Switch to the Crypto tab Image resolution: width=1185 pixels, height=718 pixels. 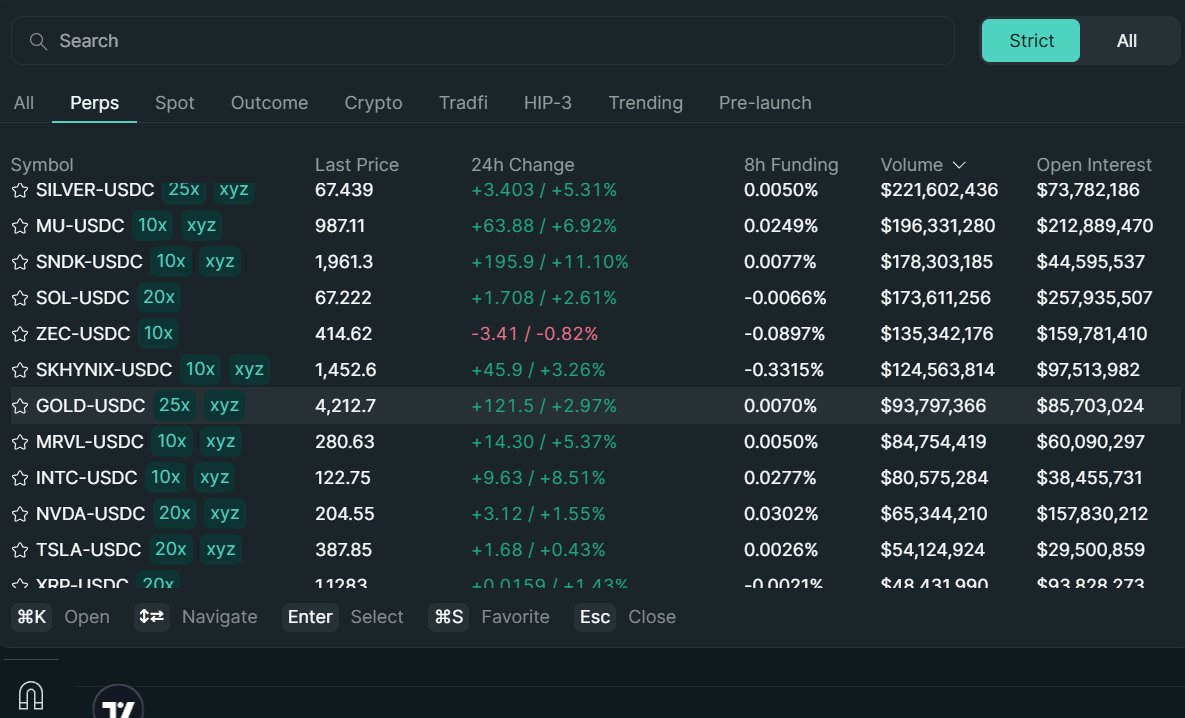[373, 103]
